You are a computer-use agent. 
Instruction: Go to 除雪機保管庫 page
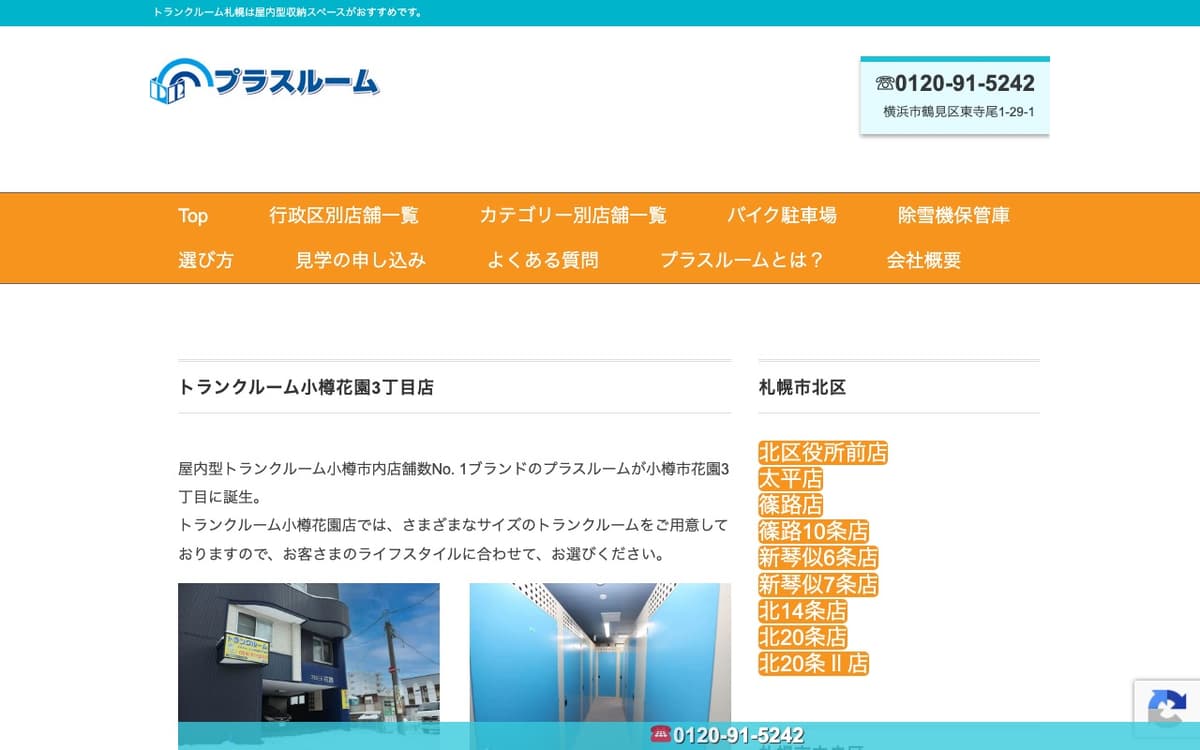click(954, 215)
